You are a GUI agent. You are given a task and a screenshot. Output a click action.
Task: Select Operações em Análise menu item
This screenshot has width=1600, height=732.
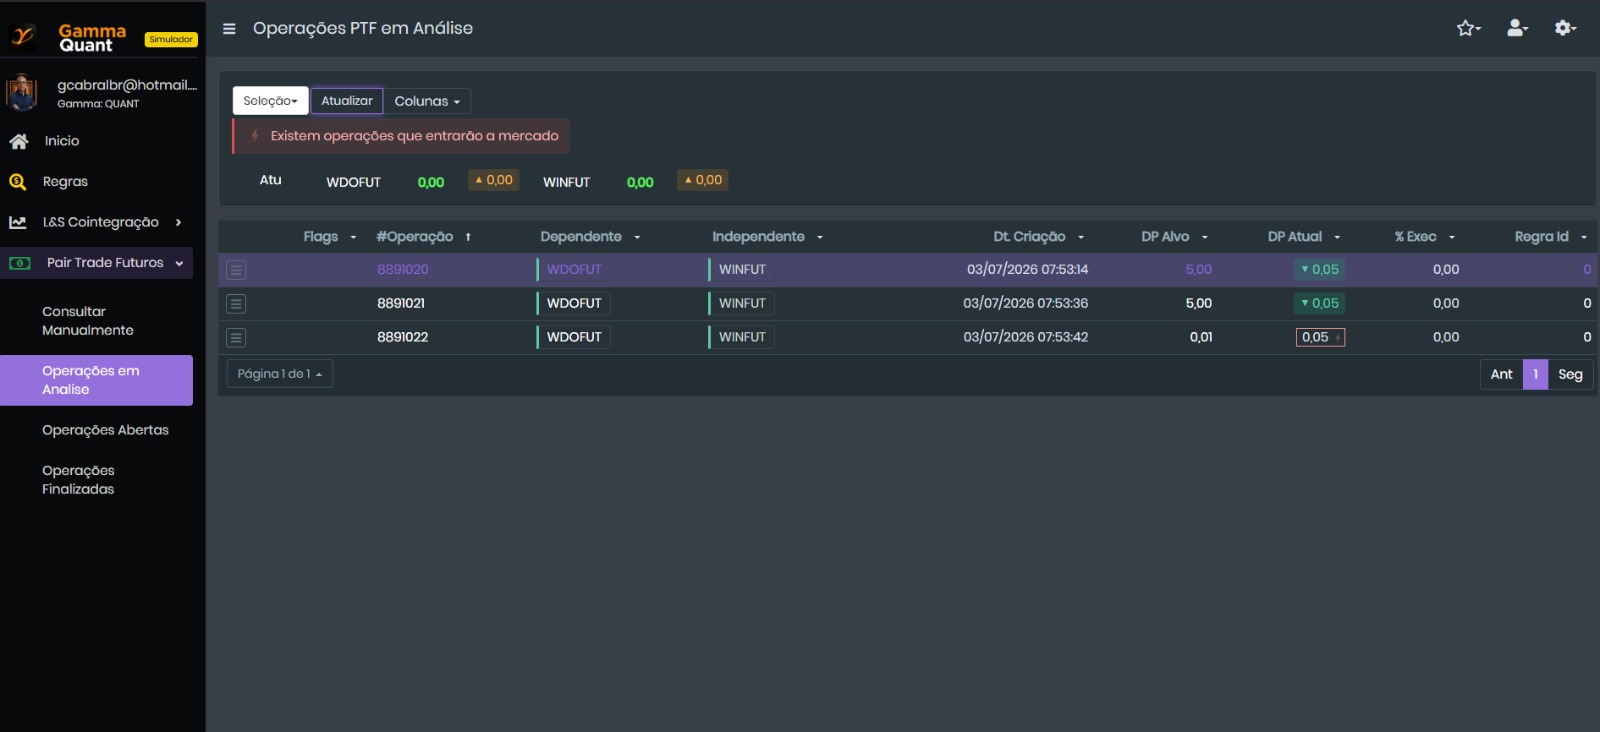(96, 380)
